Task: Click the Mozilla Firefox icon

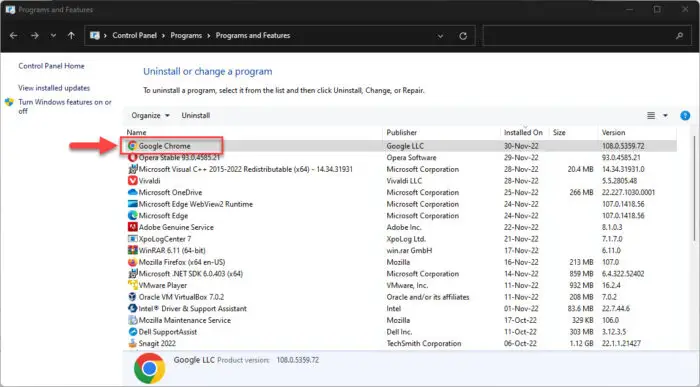Action: click(132, 262)
